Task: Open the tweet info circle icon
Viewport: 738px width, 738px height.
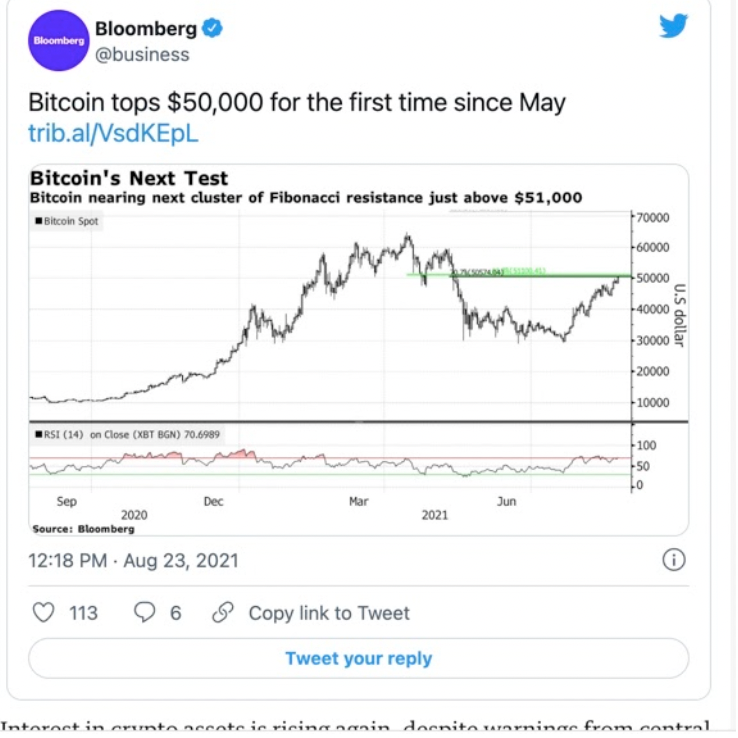Action: pyautogui.click(x=674, y=559)
